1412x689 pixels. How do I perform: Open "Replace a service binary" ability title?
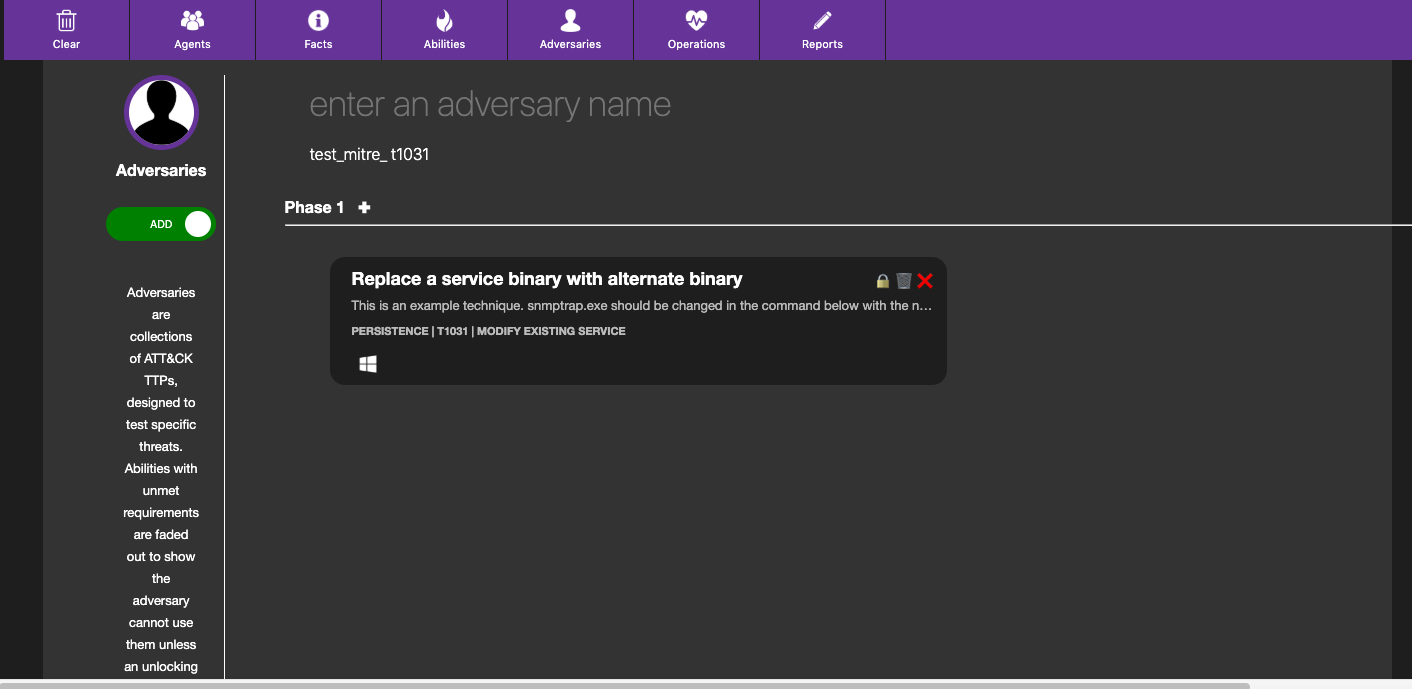[x=546, y=279]
